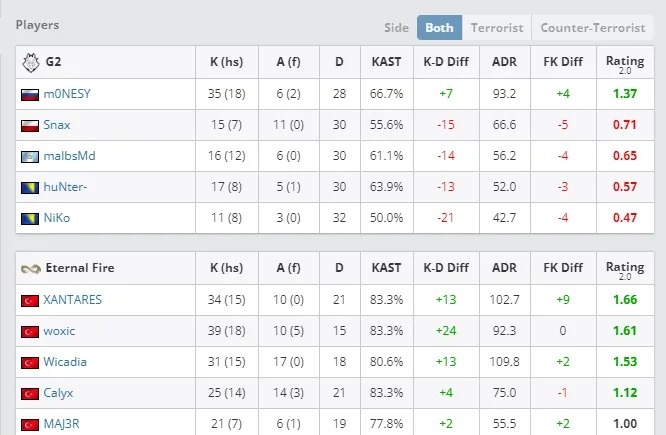Viewport: 666px width, 435px height.
Task: Click the flag icon beside huNter-
Action: click(x=30, y=188)
